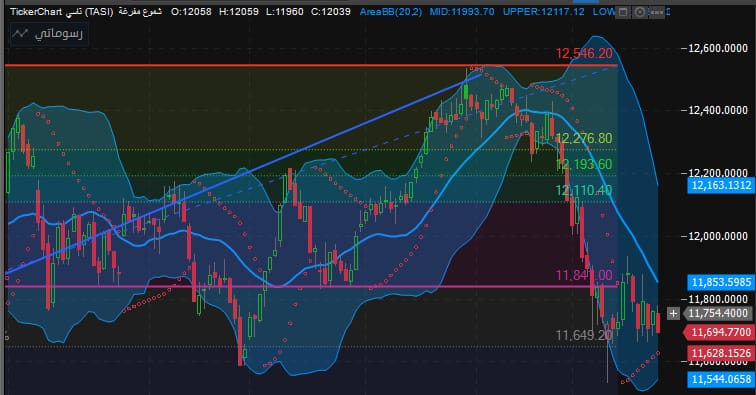Select the 12,276.80 Fibonacci level label
756x395 pixels.
[x=584, y=138]
